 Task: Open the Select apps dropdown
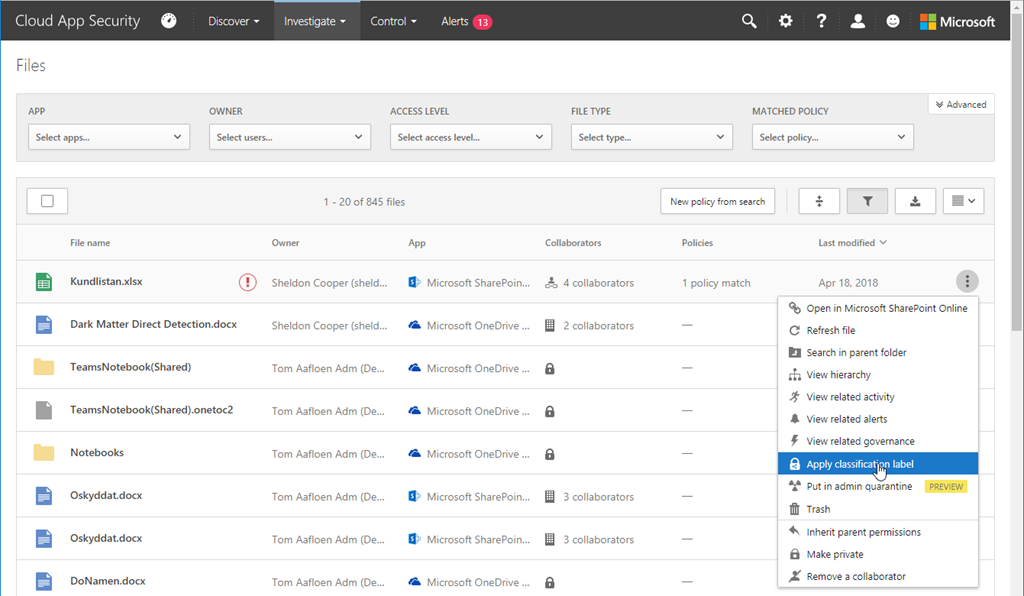coord(109,137)
